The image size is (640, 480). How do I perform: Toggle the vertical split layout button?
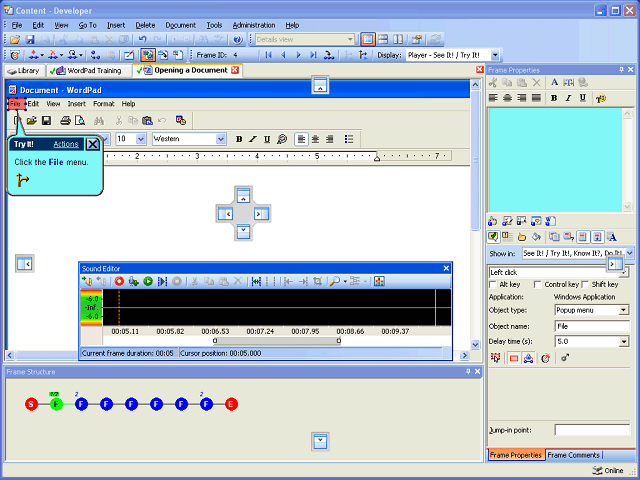[398, 40]
